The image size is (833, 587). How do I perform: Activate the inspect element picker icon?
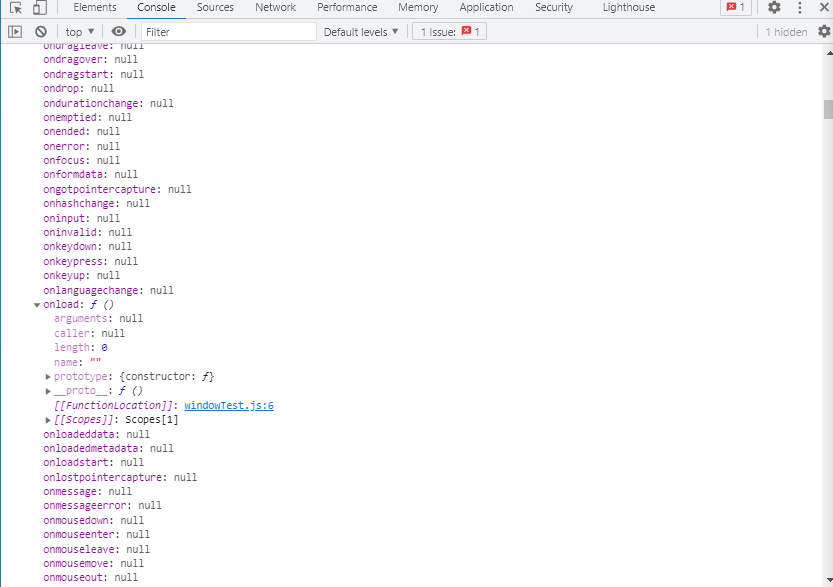point(16,7)
